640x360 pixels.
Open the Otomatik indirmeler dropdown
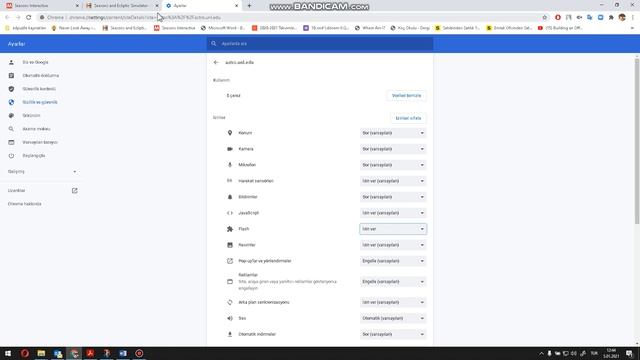[x=393, y=334]
